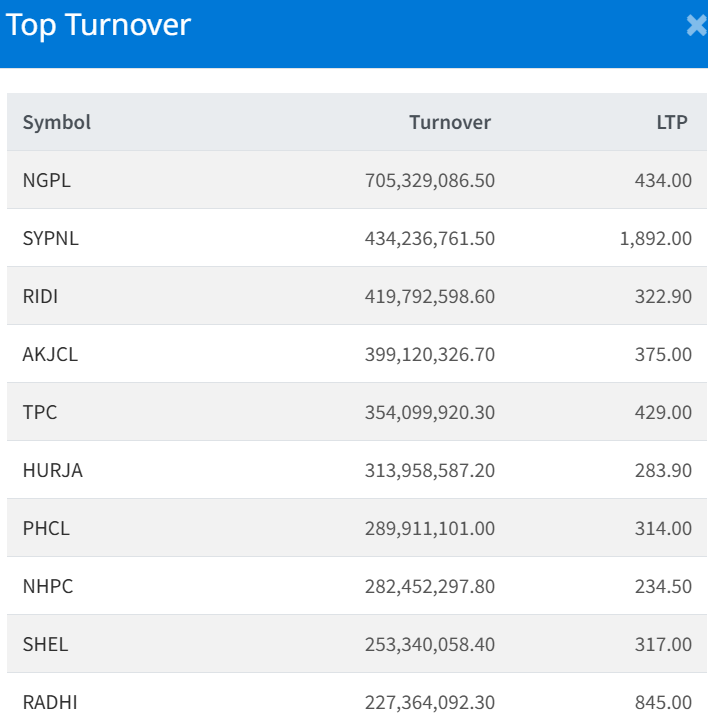708x723 pixels.
Task: Click the Symbol column header
Action: tap(57, 122)
